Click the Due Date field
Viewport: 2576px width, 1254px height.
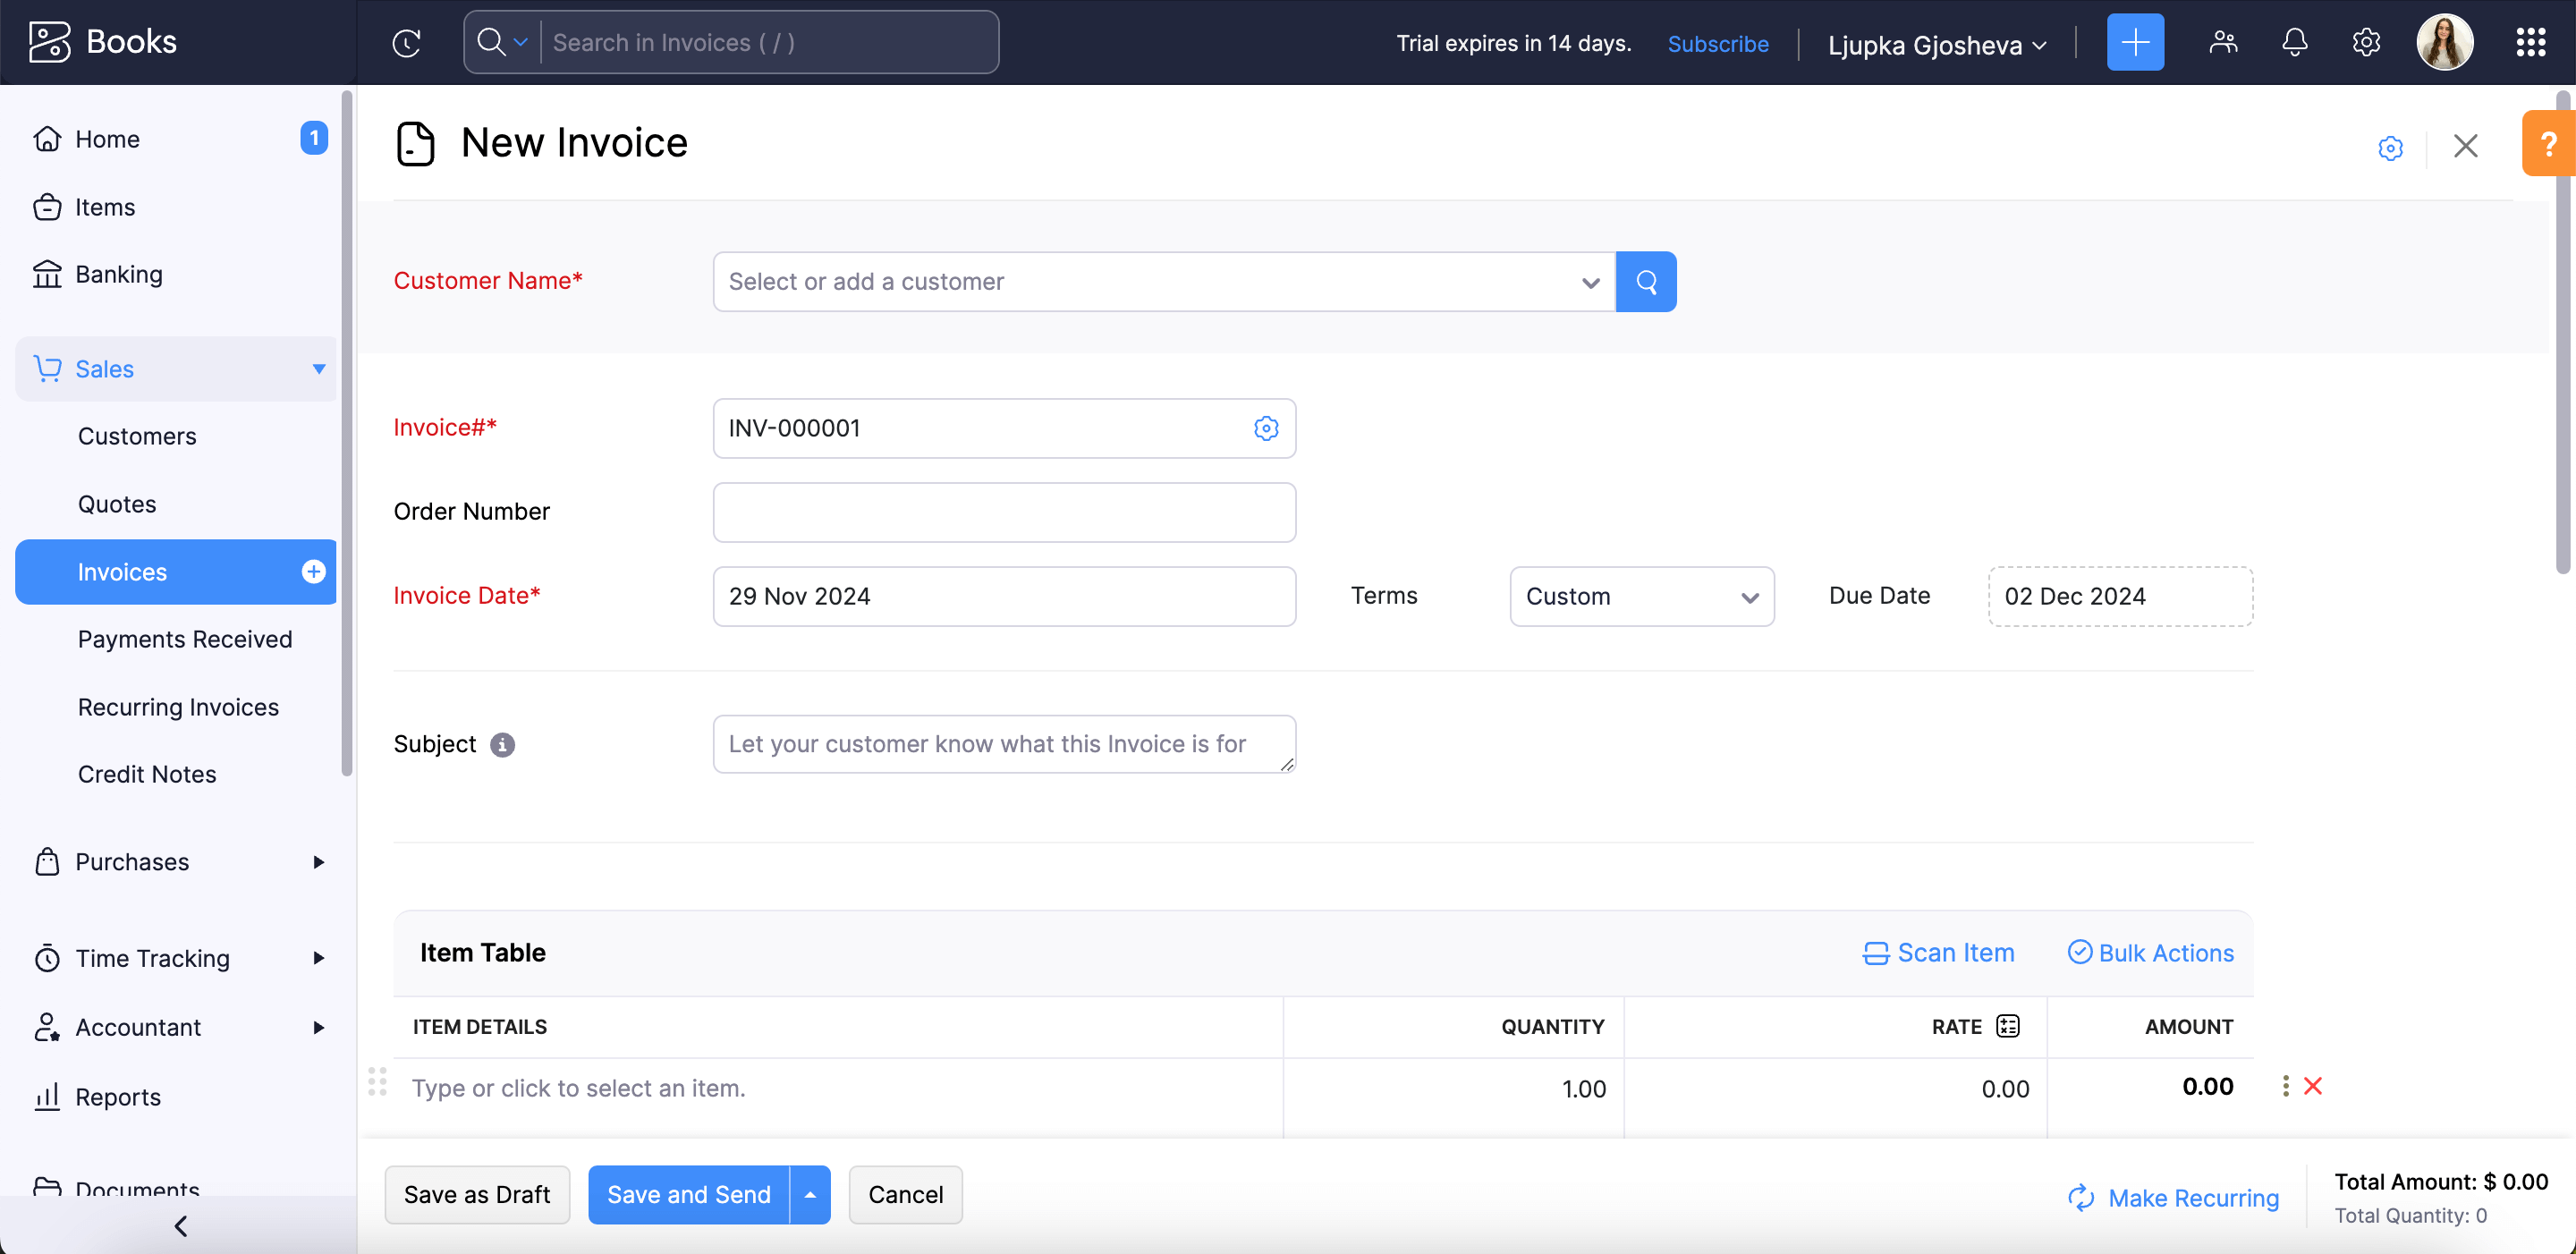2119,597
